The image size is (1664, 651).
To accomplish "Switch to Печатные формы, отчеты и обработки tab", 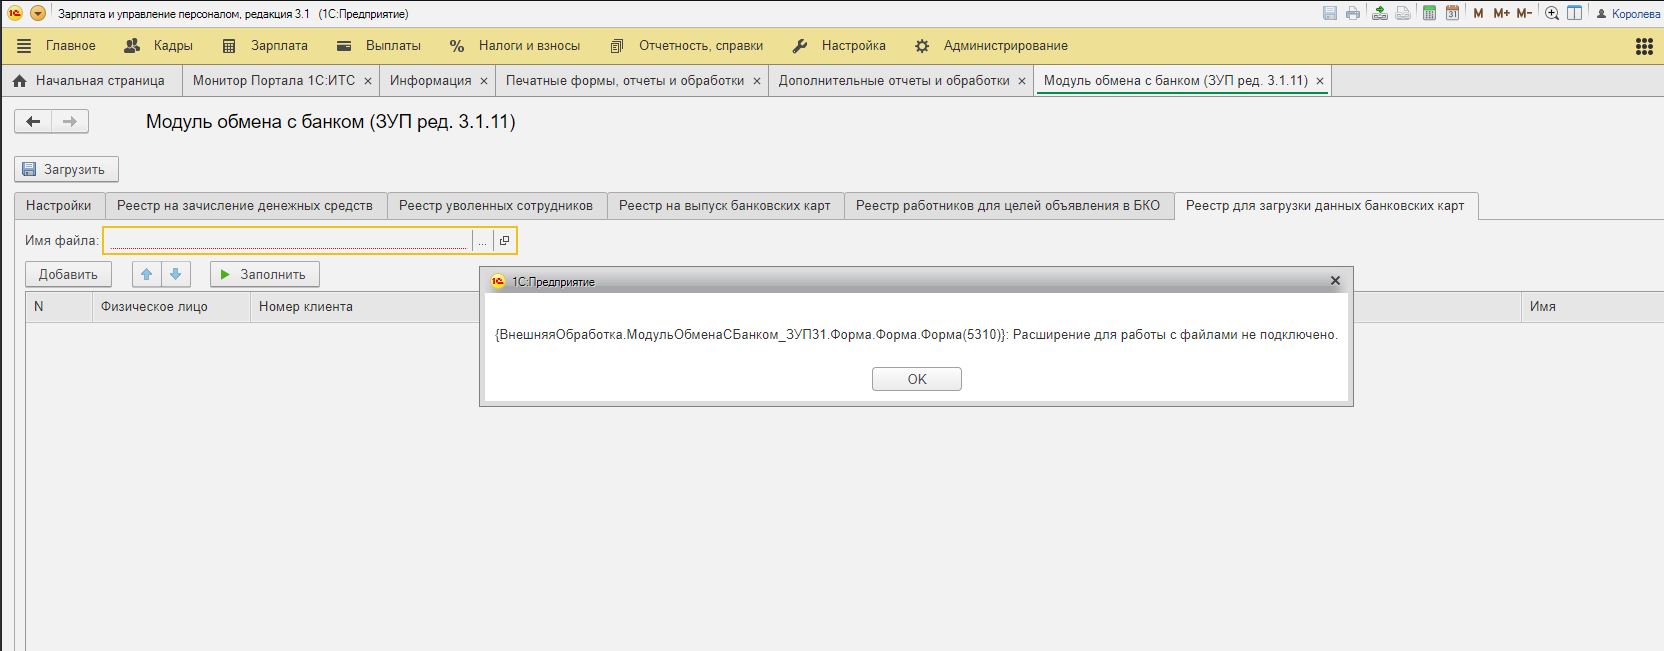I will tap(625, 81).
